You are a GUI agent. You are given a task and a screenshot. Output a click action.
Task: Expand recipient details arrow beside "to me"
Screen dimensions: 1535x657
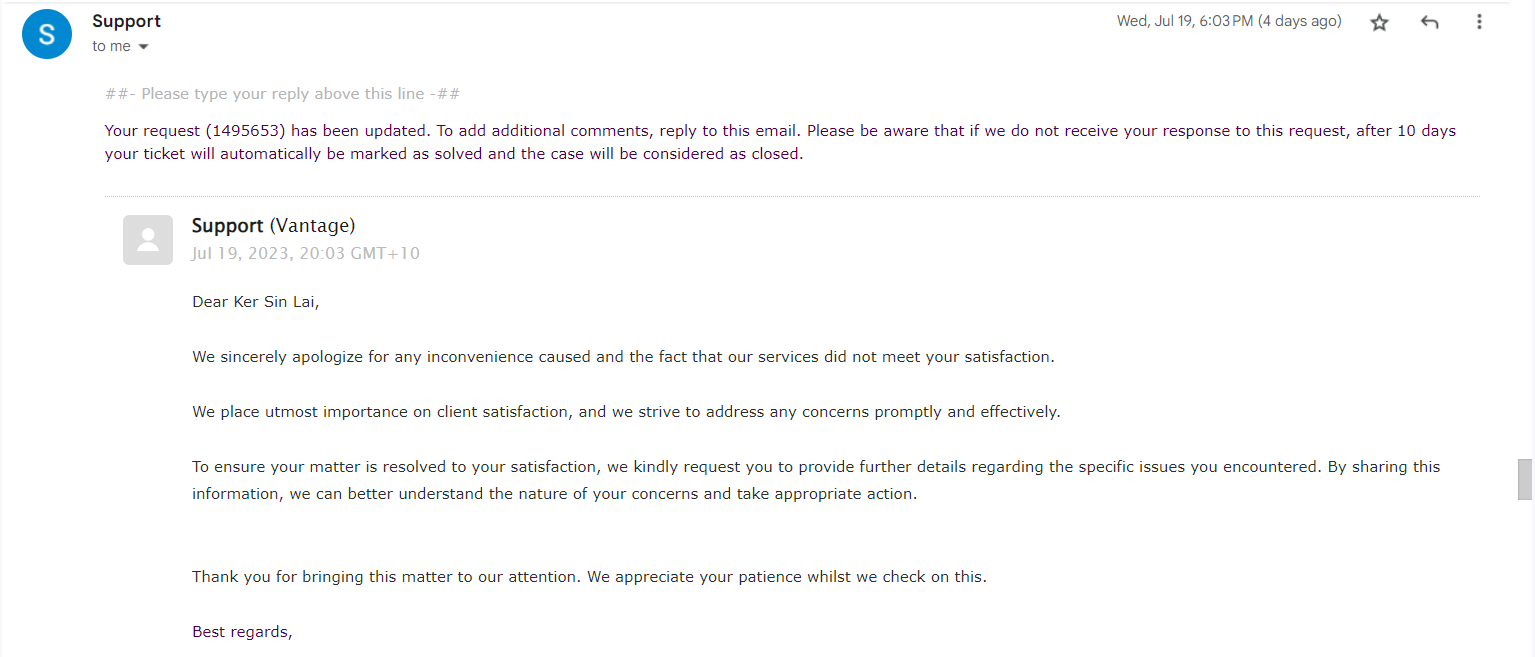[143, 47]
